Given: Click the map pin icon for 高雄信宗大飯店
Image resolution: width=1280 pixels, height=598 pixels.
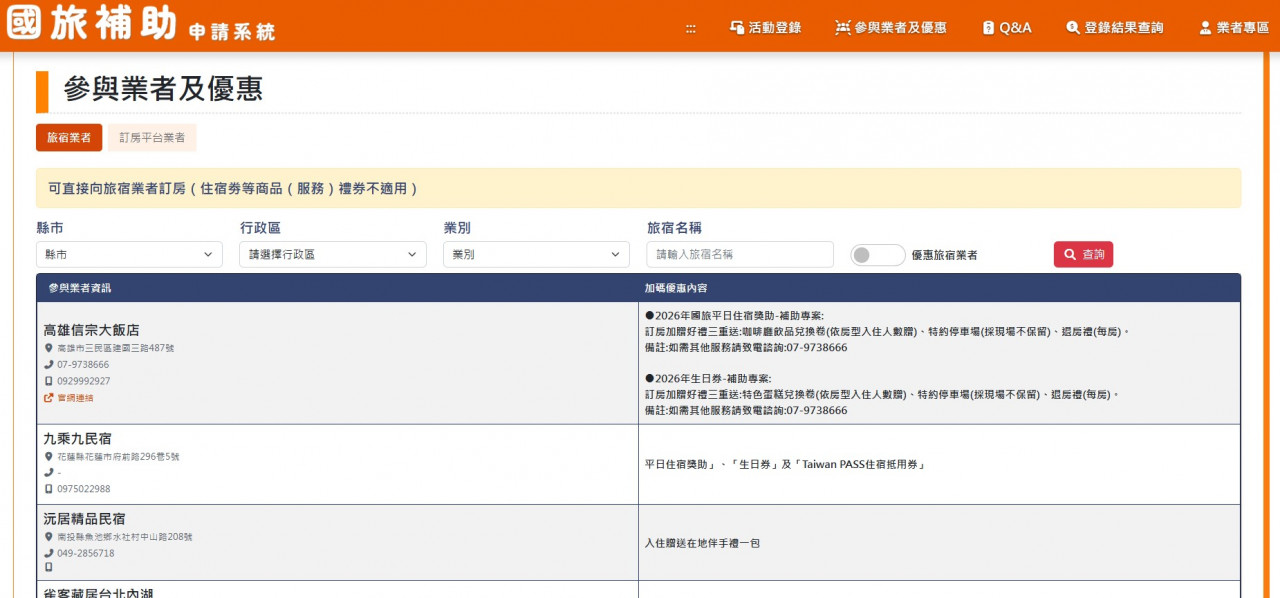Looking at the screenshot, I should coord(48,348).
